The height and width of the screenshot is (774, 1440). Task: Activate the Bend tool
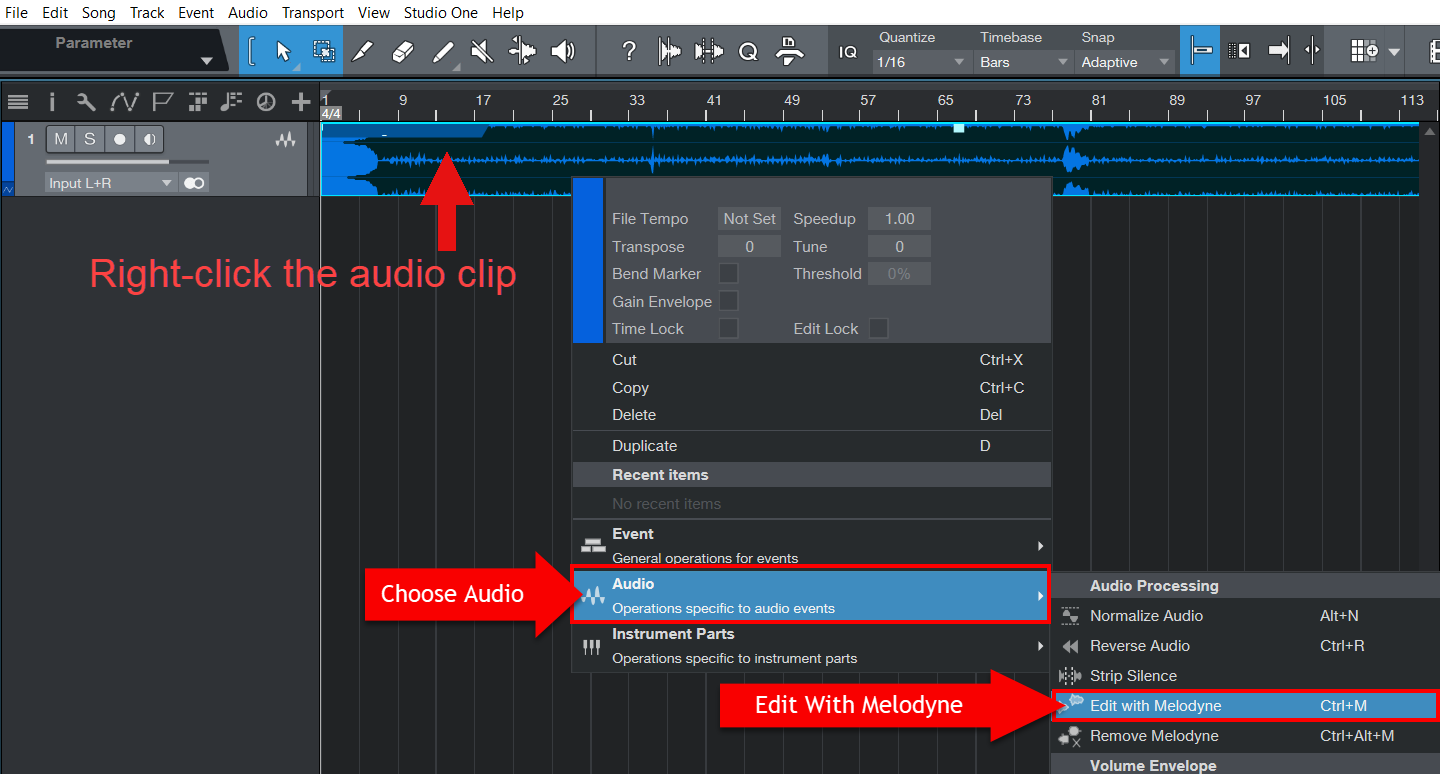(x=520, y=50)
